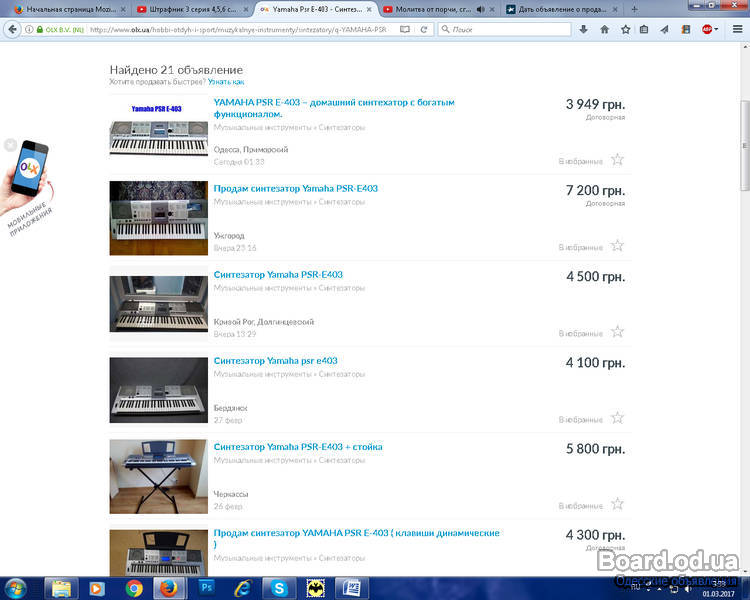Screen dimensions: 750x600
Task: Add 4 100 грн listing to favorites star
Action: pyautogui.click(x=617, y=418)
